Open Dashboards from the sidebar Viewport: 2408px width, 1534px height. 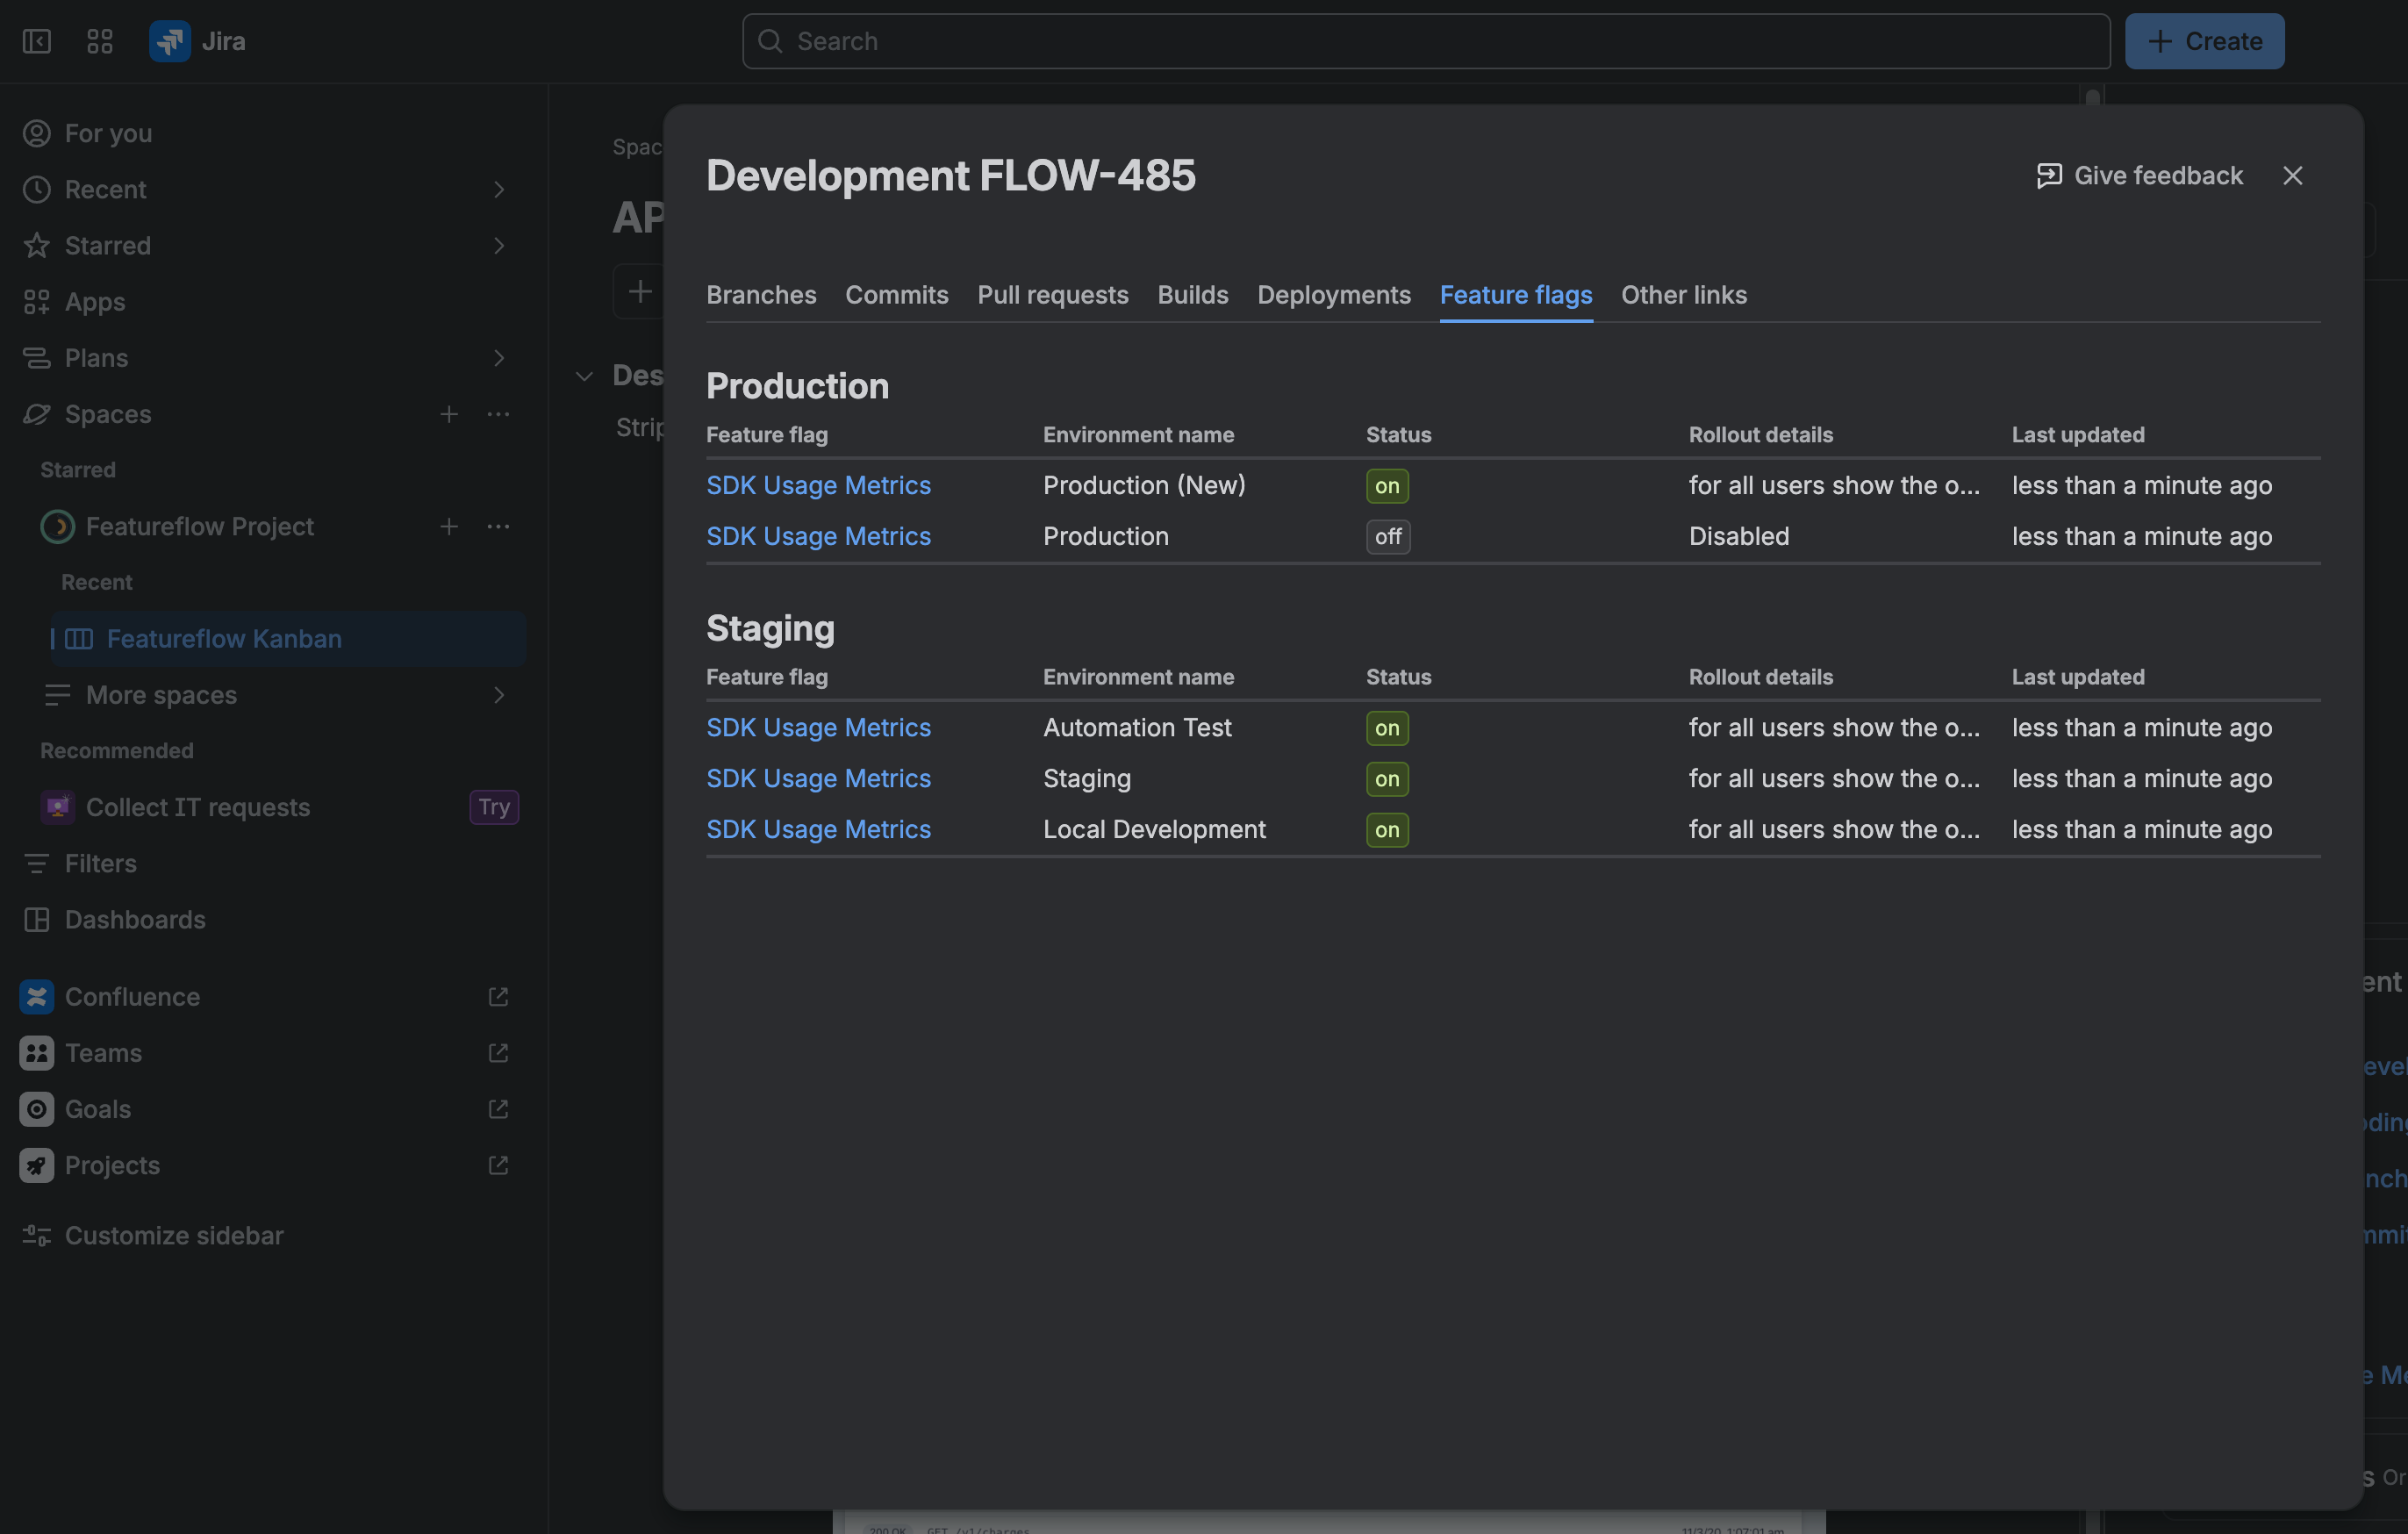[135, 919]
